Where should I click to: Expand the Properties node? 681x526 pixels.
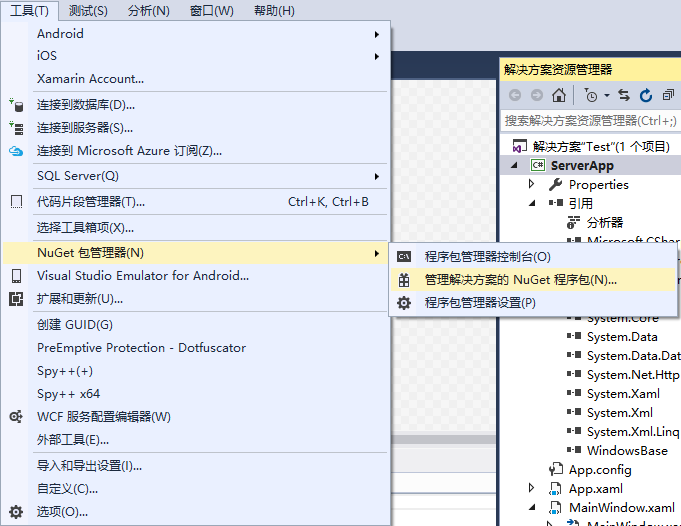532,184
